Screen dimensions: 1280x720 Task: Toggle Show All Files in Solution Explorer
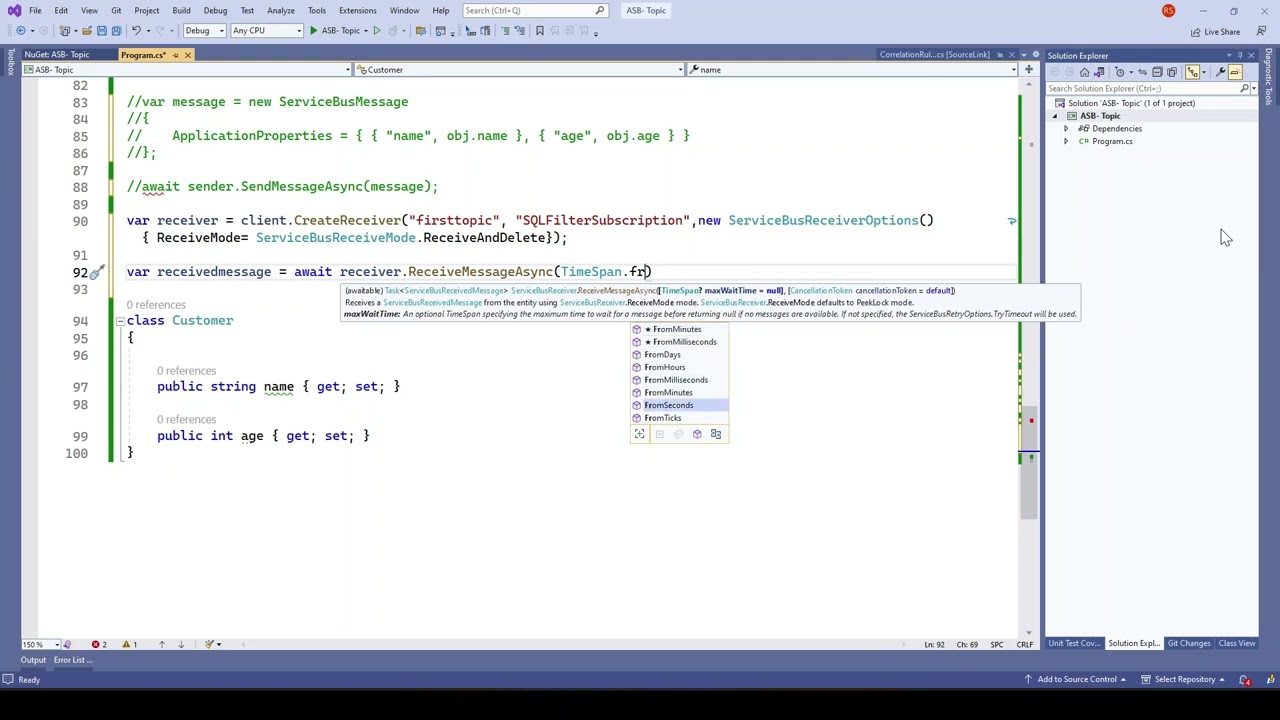[1171, 72]
